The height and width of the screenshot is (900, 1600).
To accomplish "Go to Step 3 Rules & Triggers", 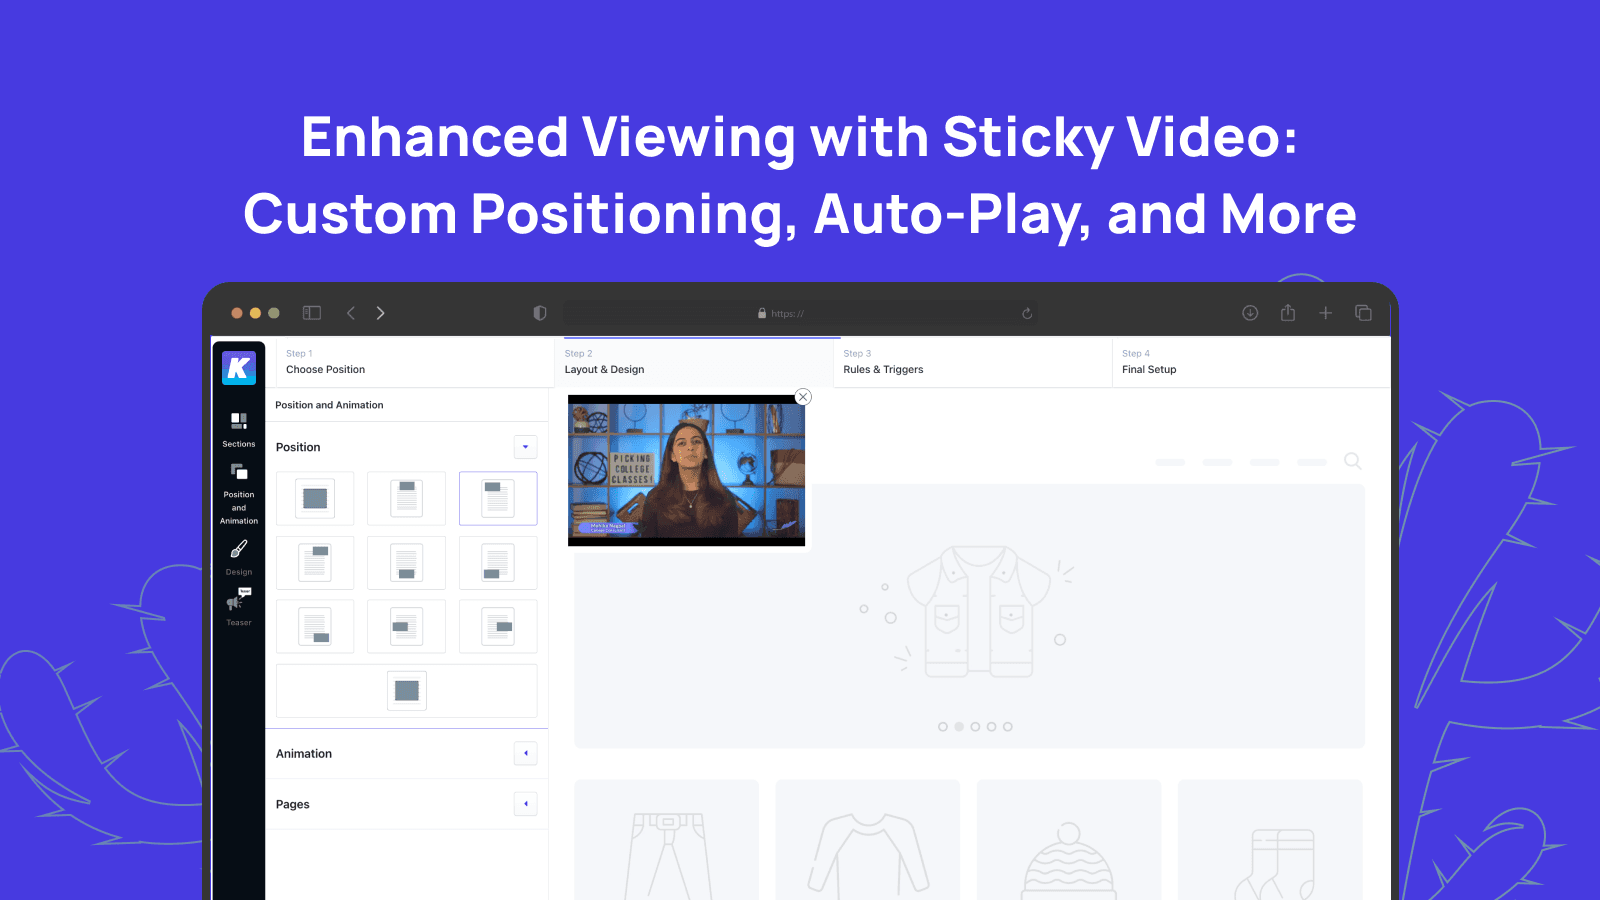I will 883,362.
